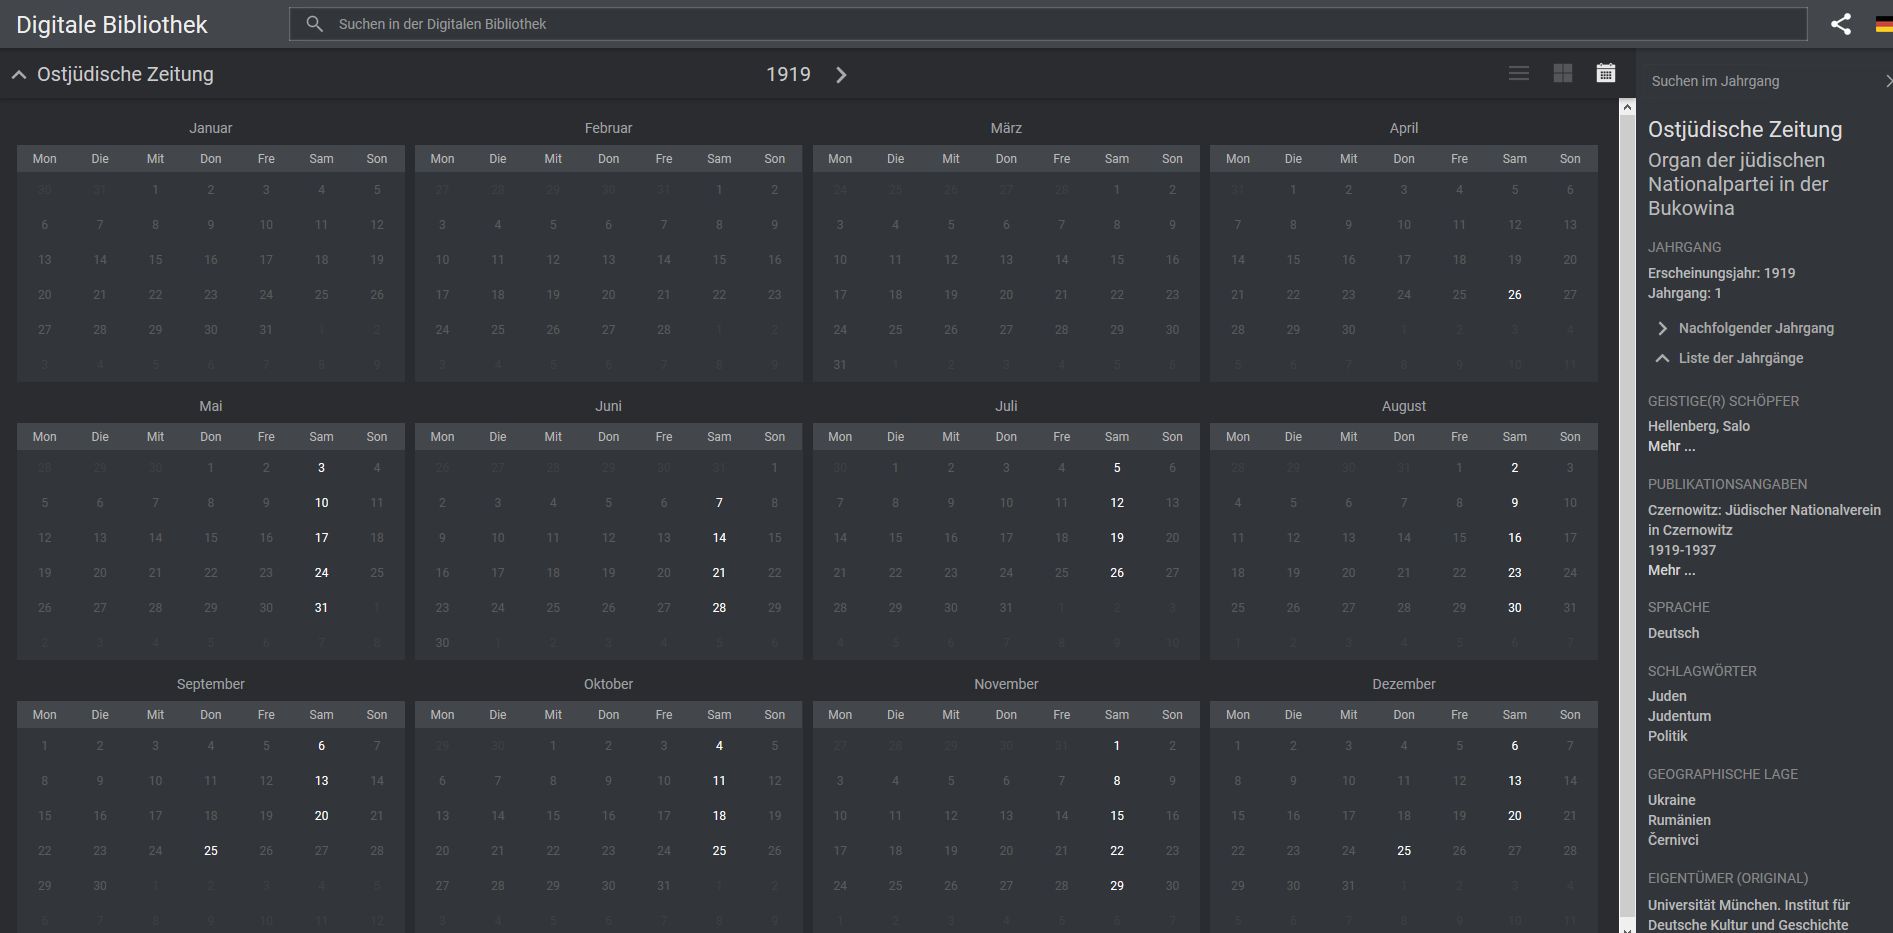Open issue of Juni 7

[x=719, y=503]
